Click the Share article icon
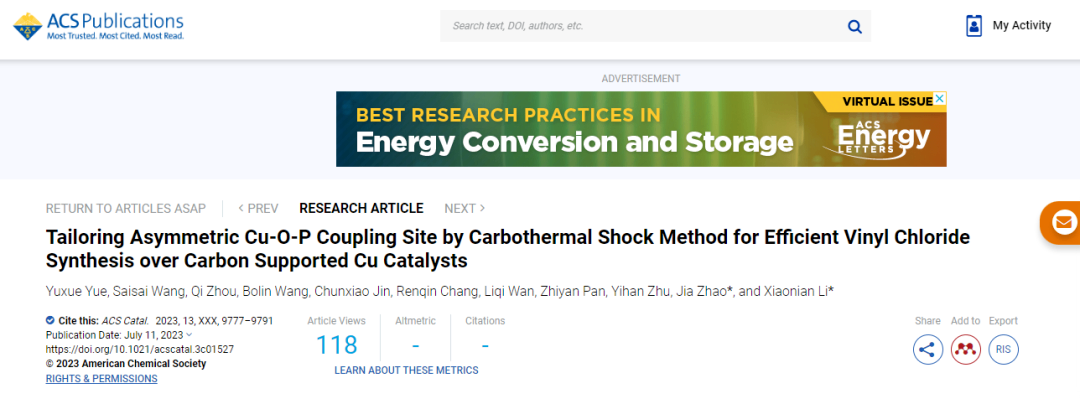The image size is (1080, 404). (928, 349)
